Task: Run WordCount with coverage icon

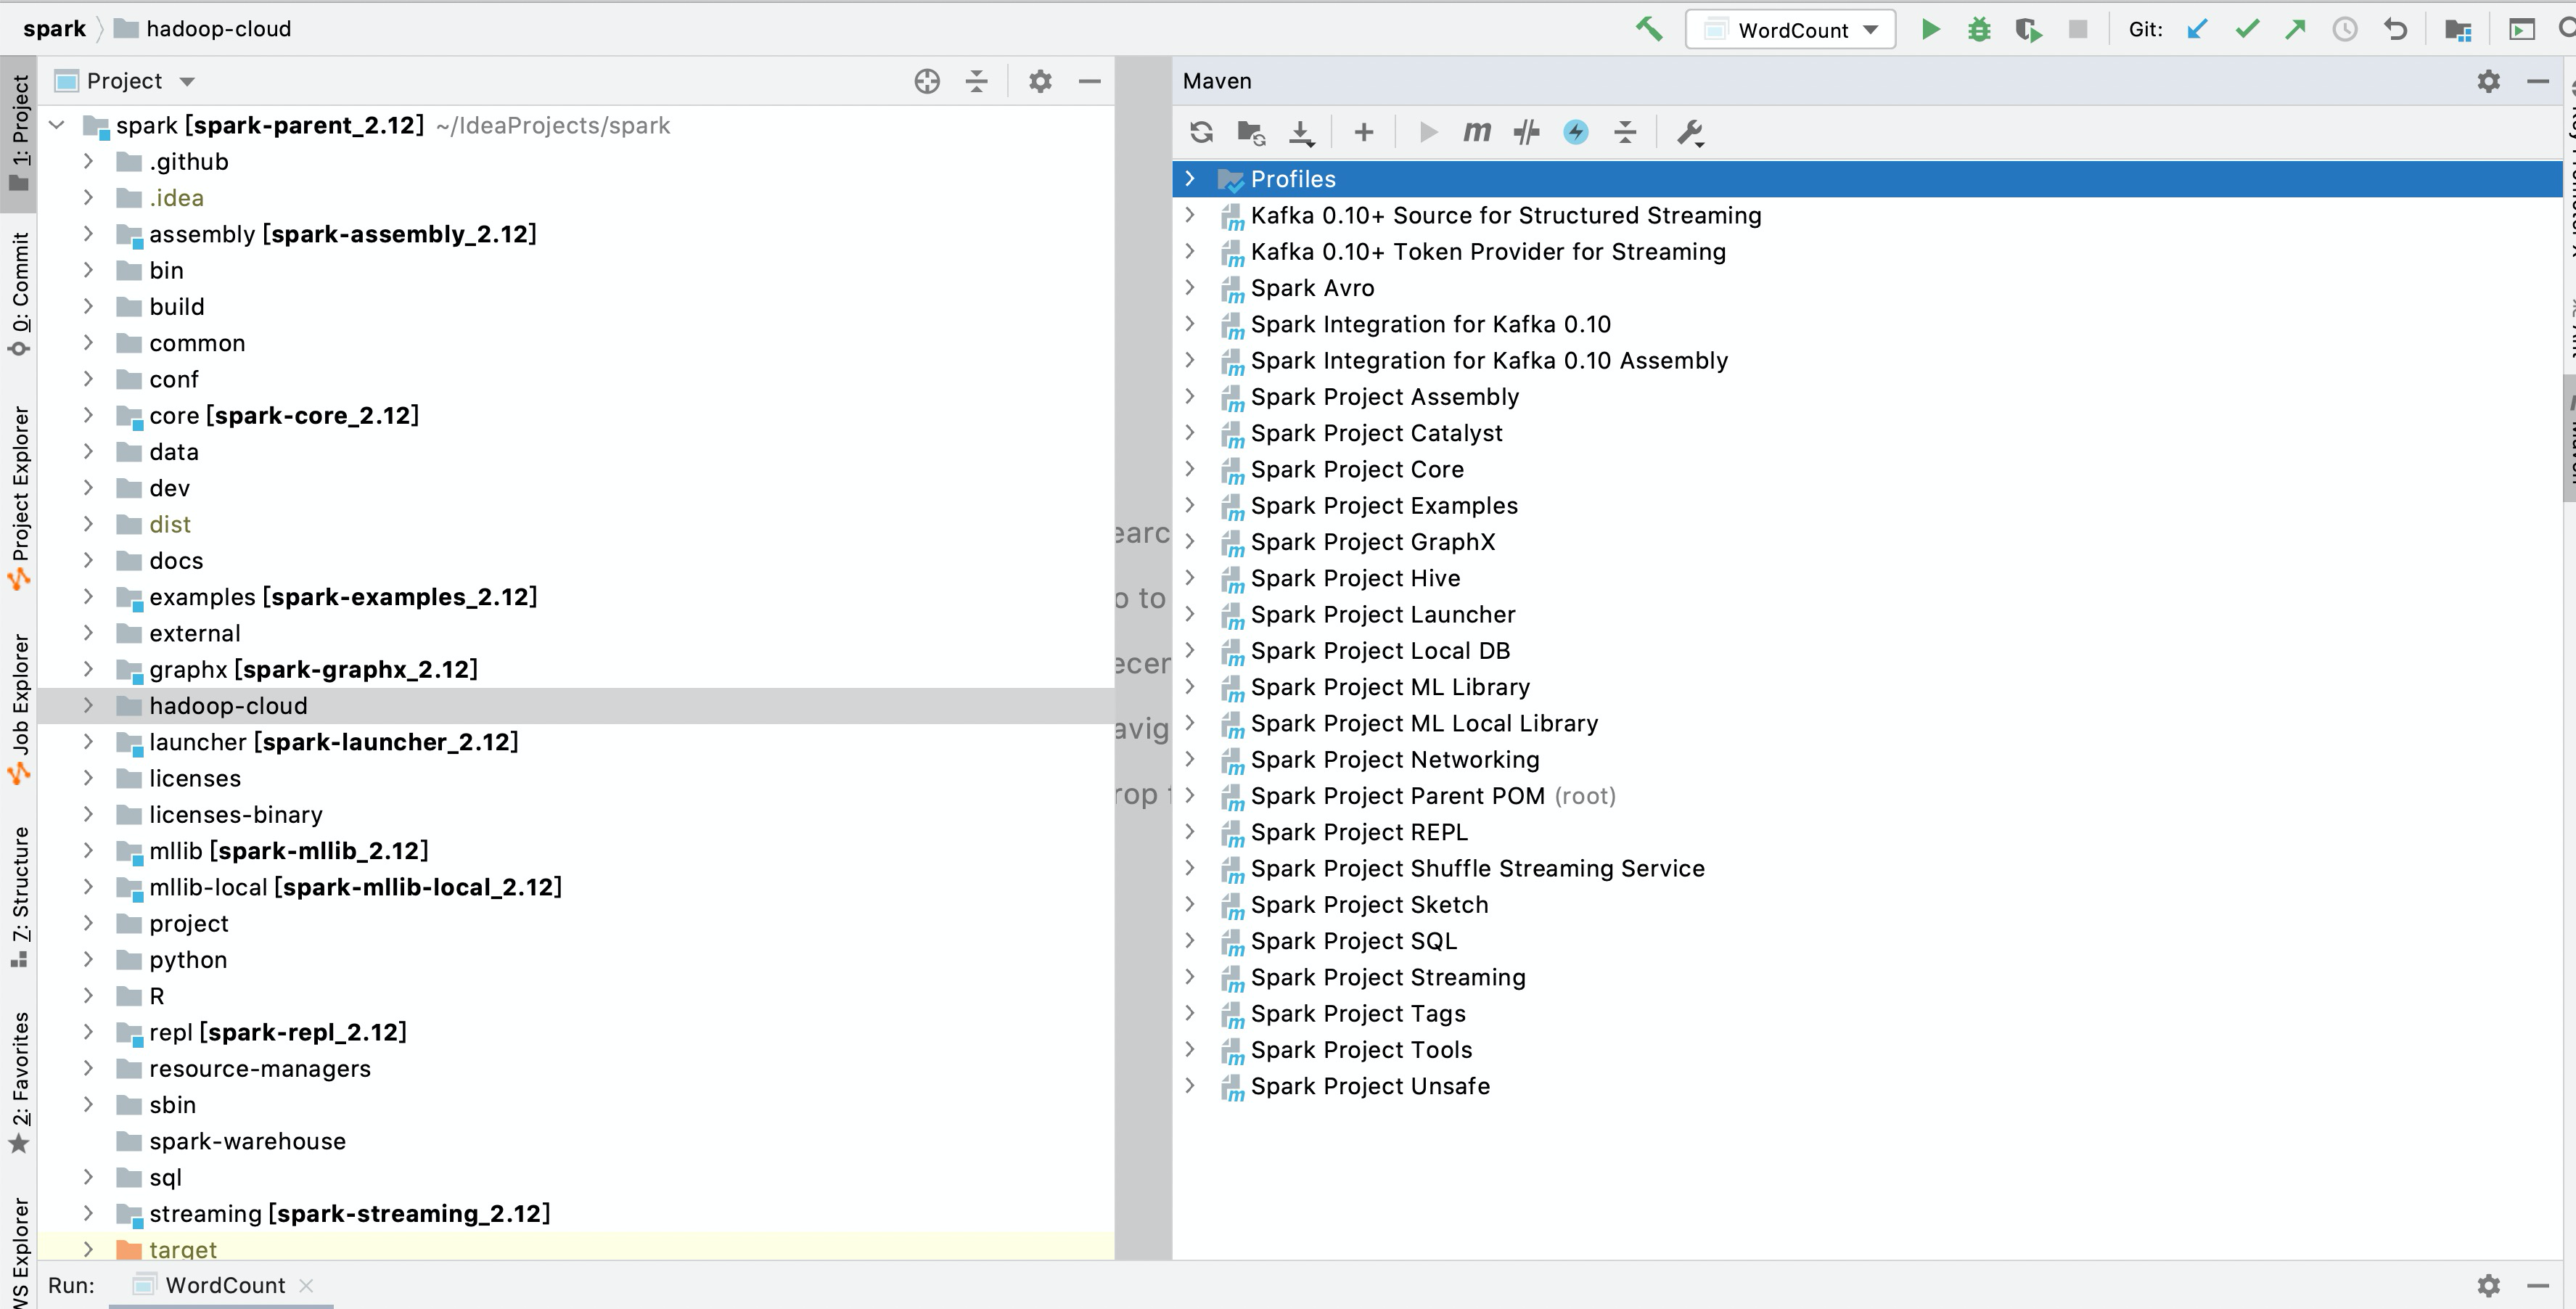Action: [x=2028, y=30]
